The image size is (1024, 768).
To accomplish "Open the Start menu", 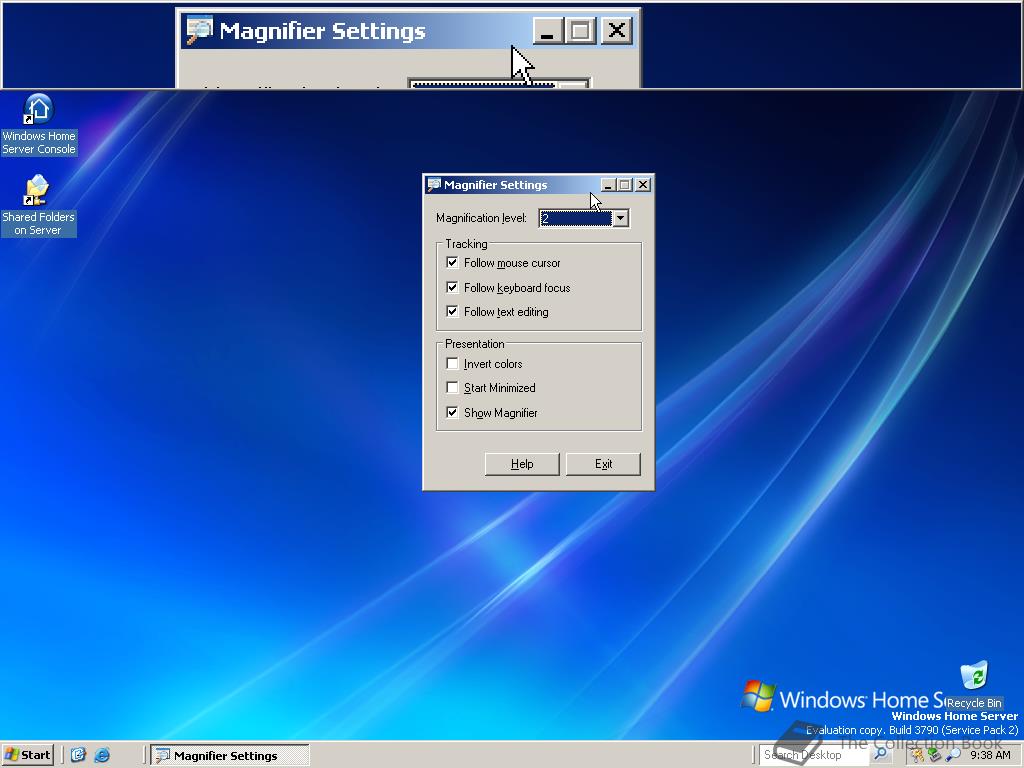I will [28, 755].
